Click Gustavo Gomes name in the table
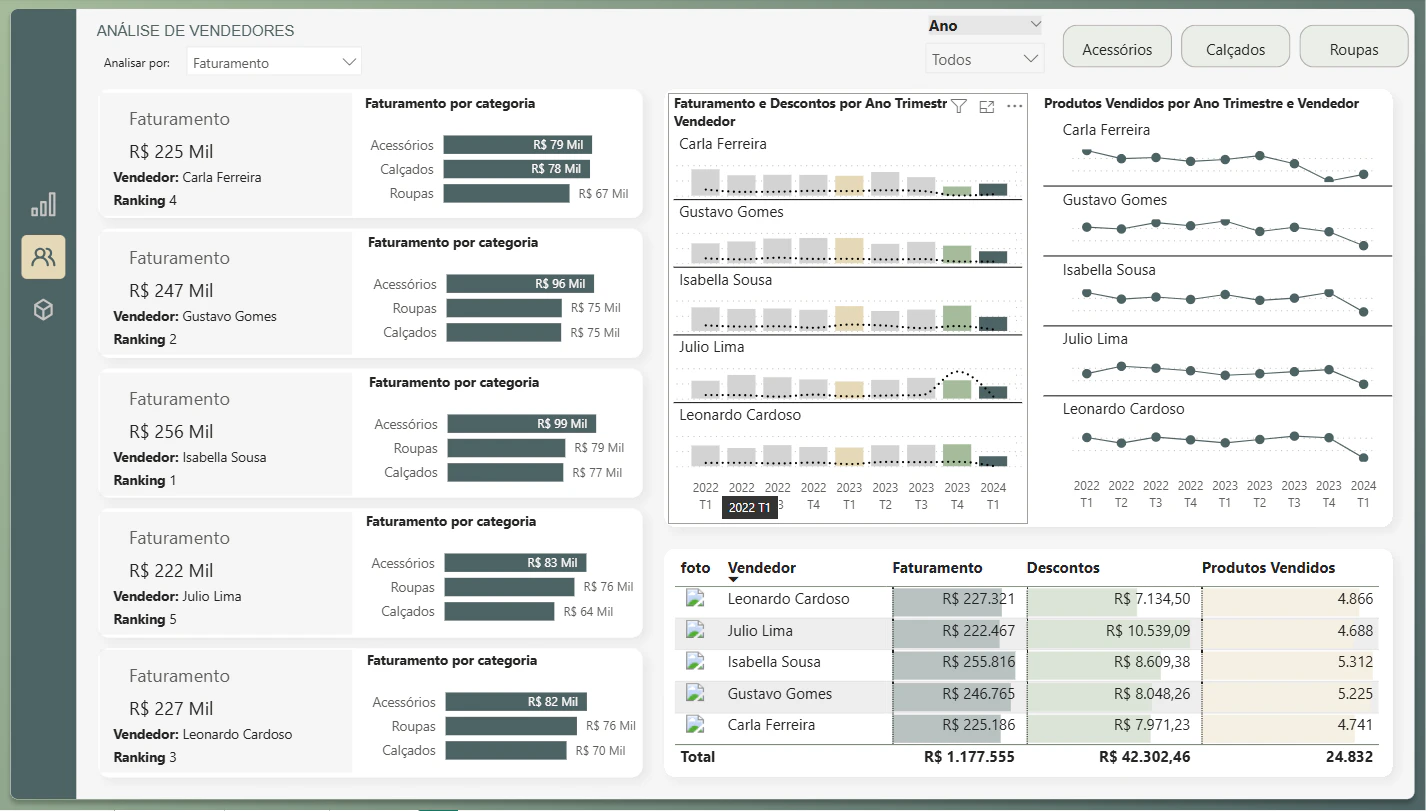Screen dimensions: 1426x811 tap(780, 694)
